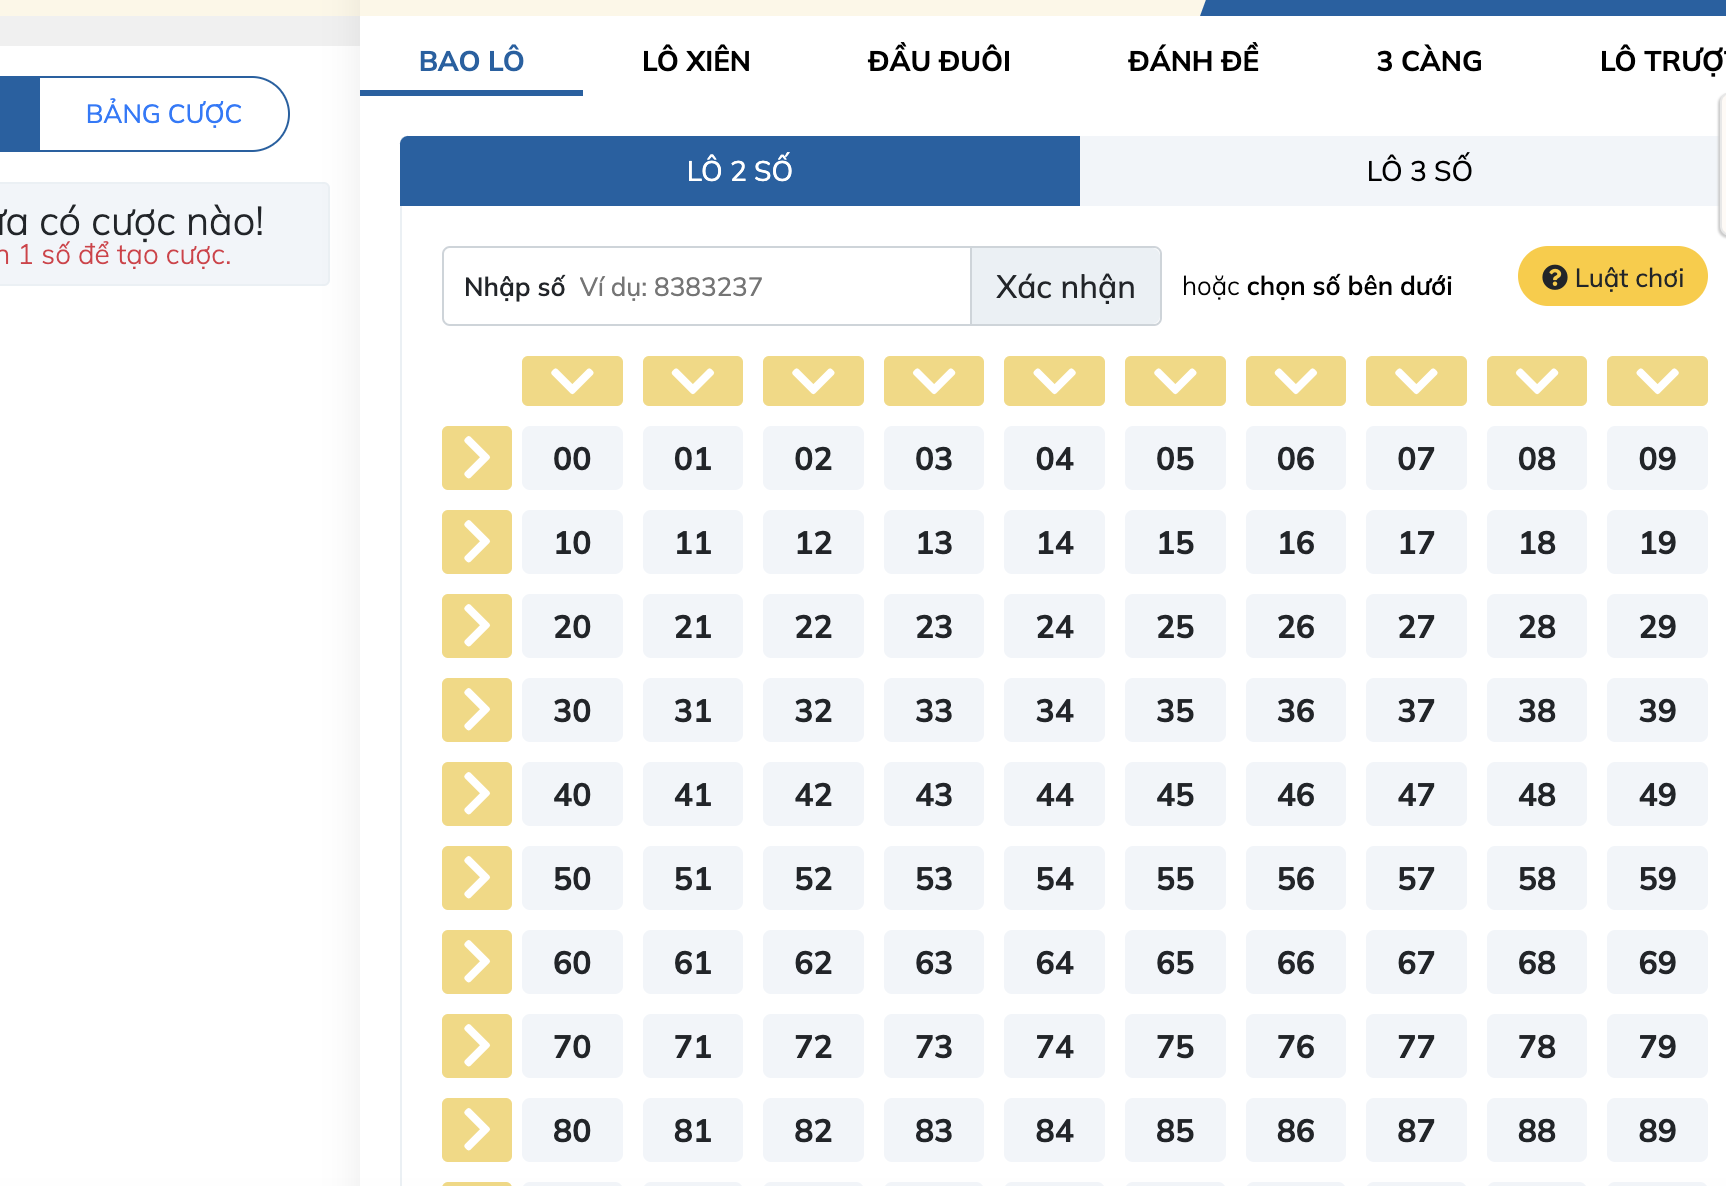Viewport: 1726px width, 1186px height.
Task: Click the row arrow beside number 60
Action: pos(477,962)
